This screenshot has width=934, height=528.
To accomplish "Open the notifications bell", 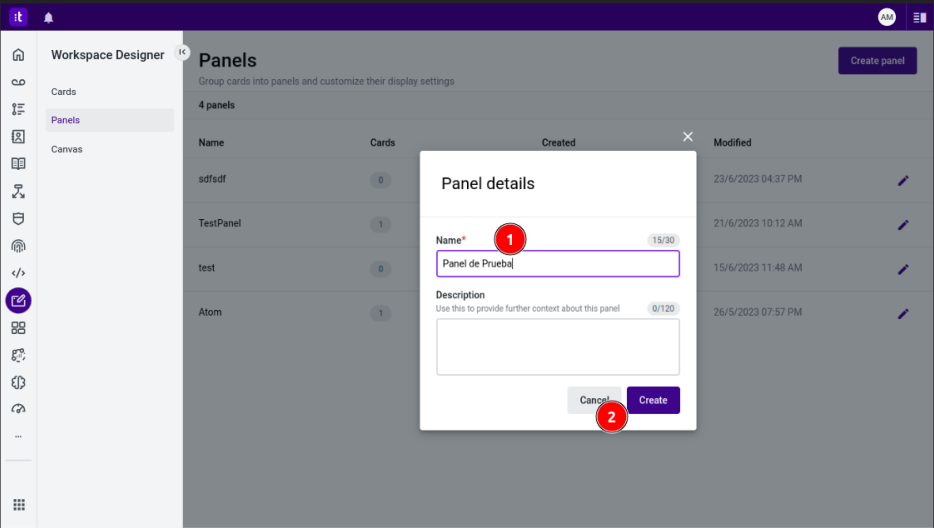I will (x=49, y=17).
